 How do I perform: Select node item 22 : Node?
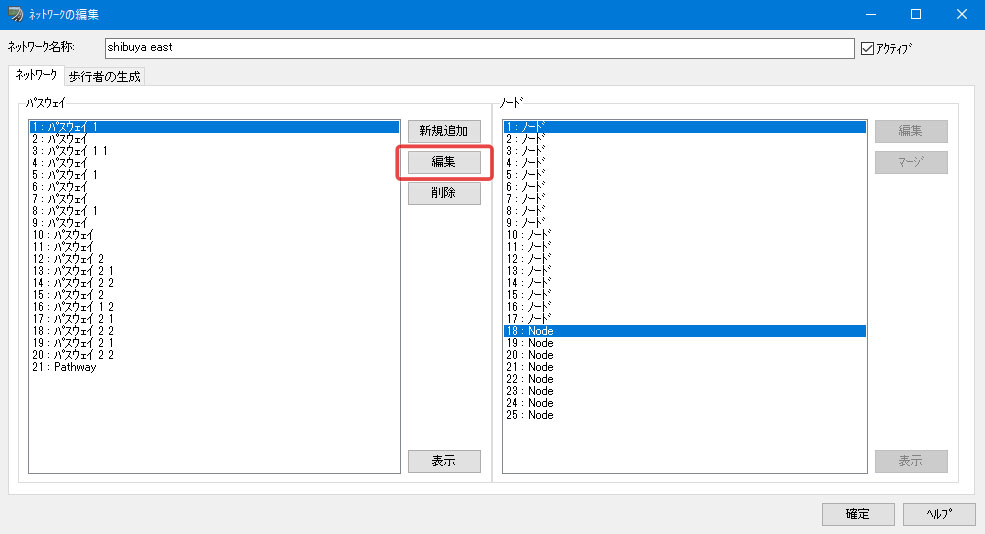click(685, 379)
